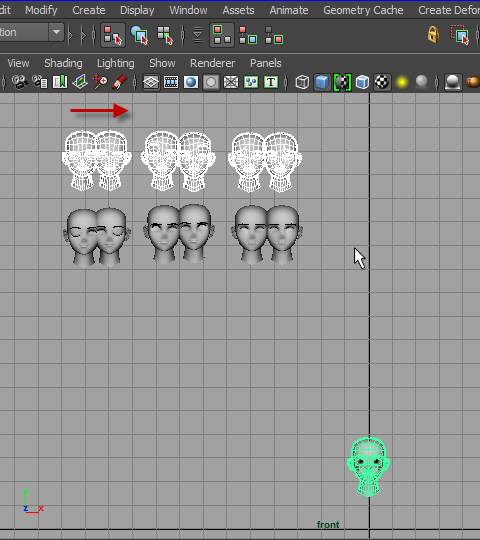This screenshot has width=480, height=540.
Task: Open the Create menu
Action: click(x=88, y=10)
